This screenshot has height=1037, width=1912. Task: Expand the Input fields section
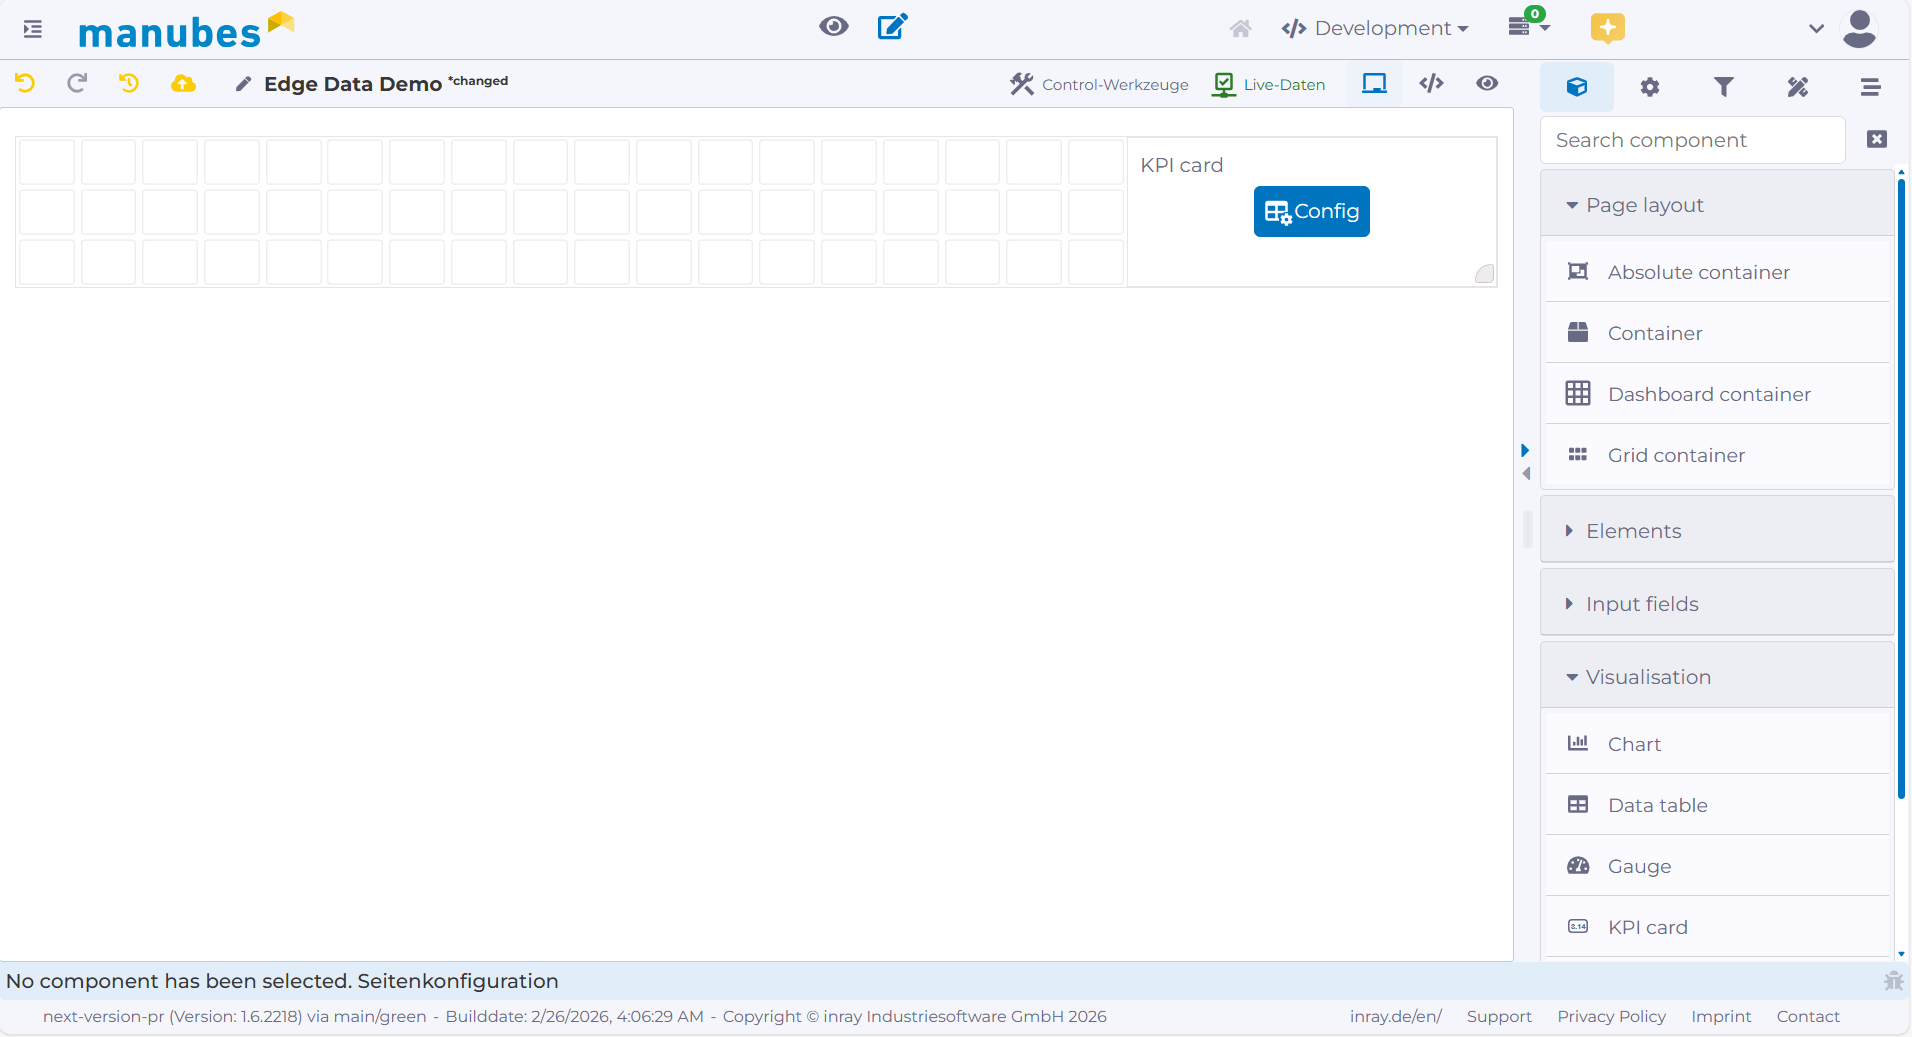click(x=1641, y=603)
